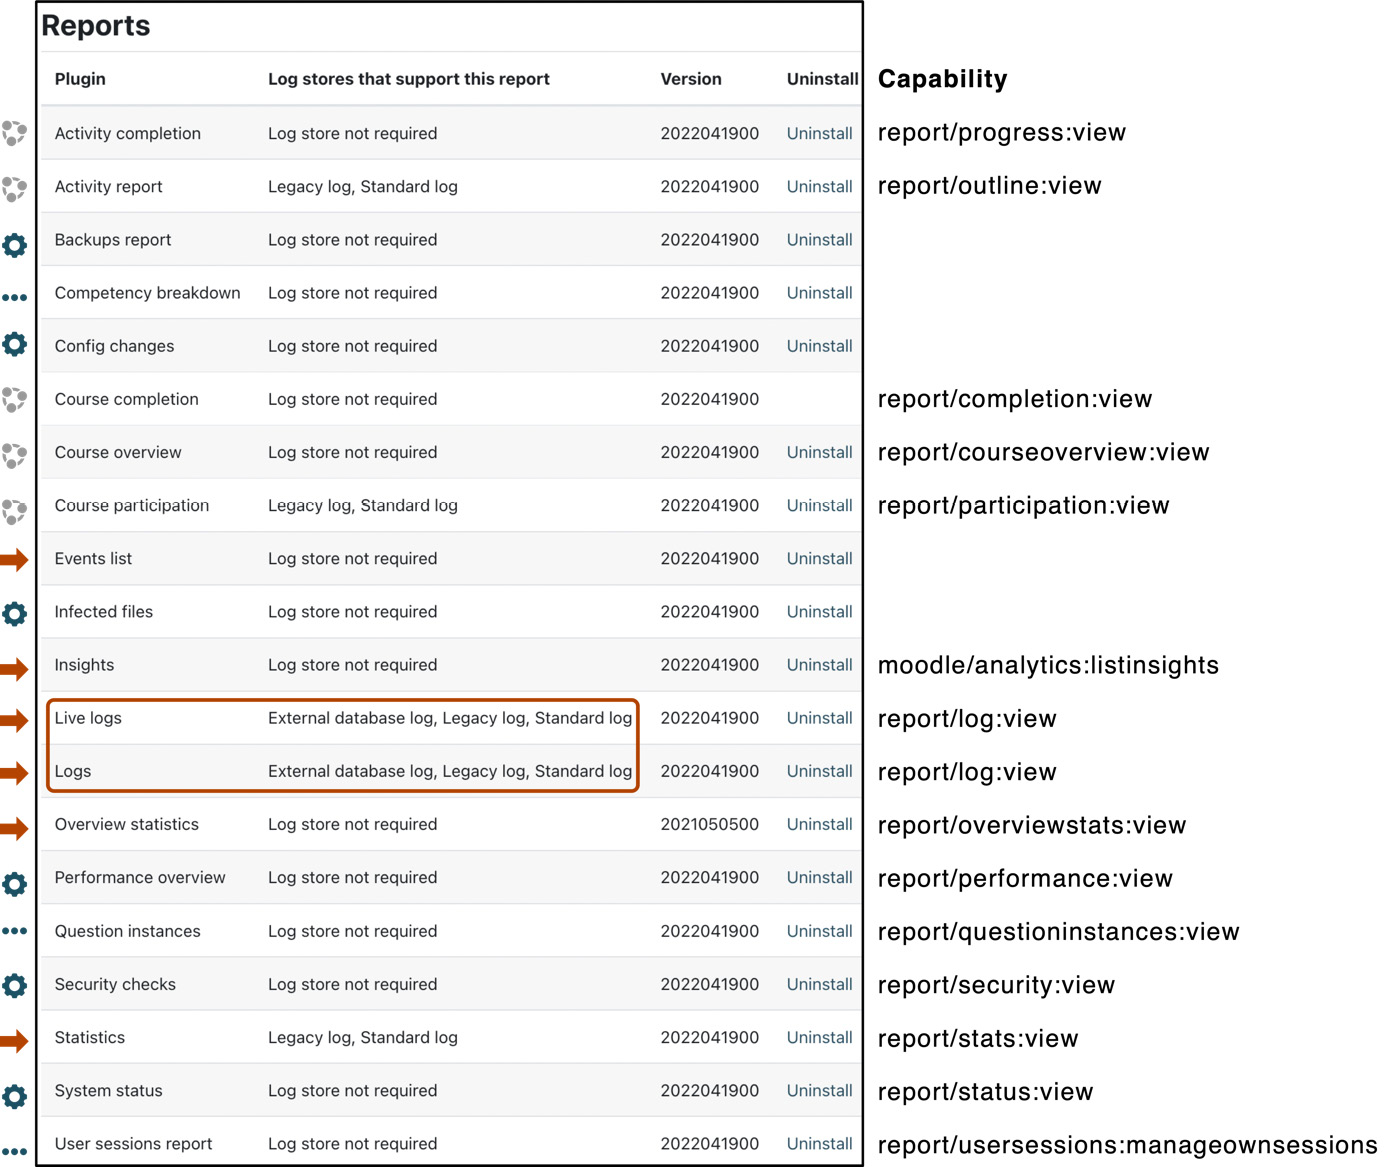The height and width of the screenshot is (1167, 1386).
Task: Click the Uninstall column header
Action: coord(822,79)
